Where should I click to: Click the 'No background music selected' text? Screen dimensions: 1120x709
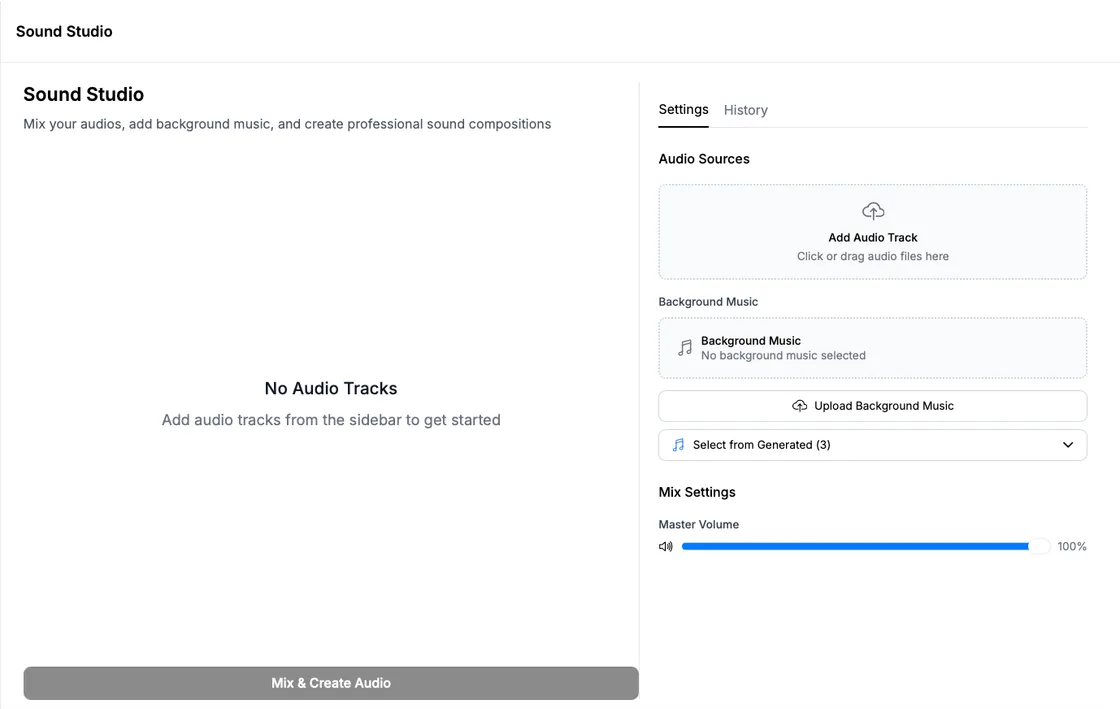pos(783,356)
